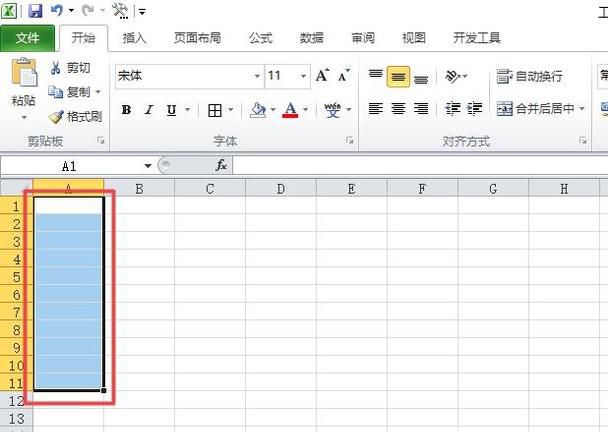Select column D header

click(x=281, y=189)
